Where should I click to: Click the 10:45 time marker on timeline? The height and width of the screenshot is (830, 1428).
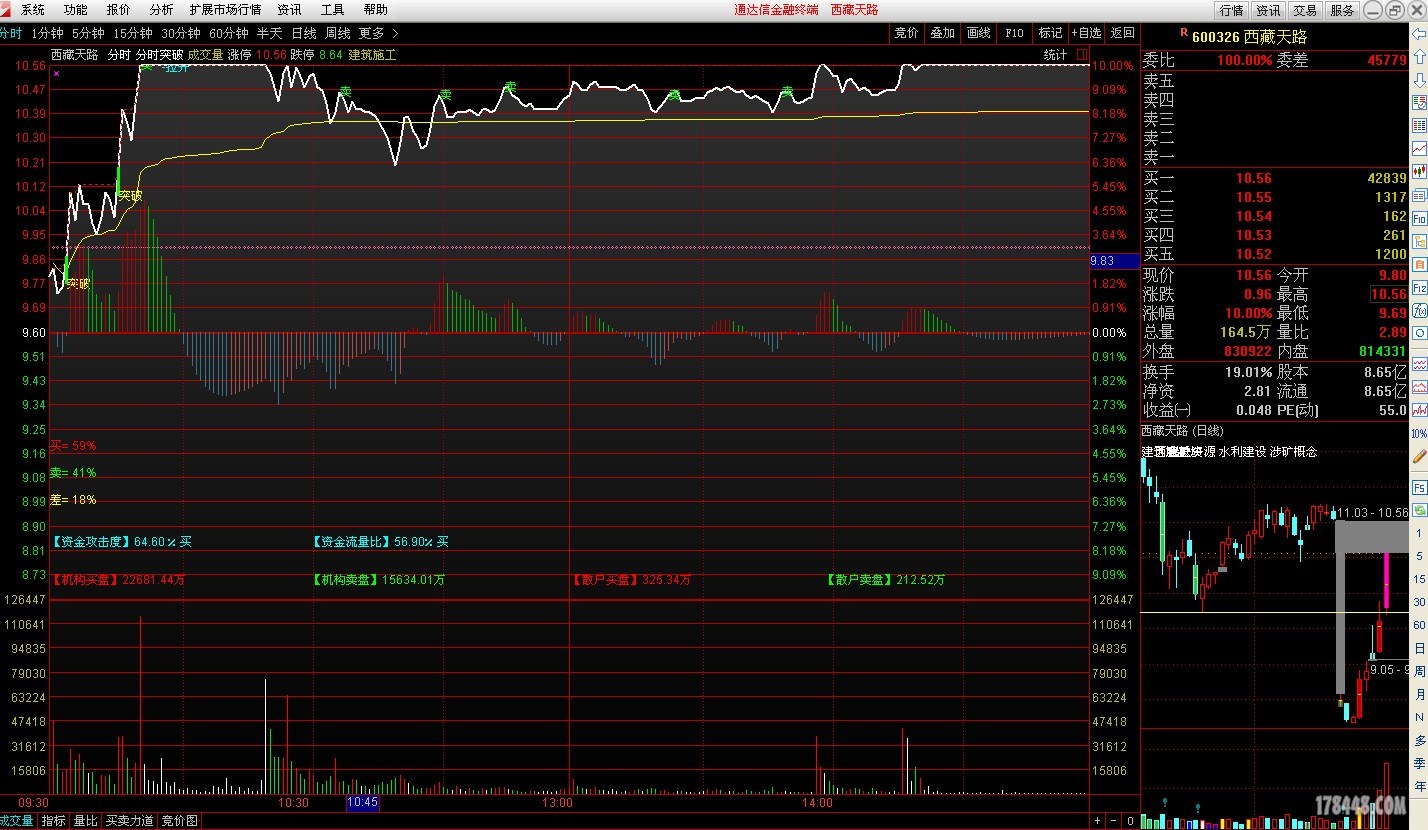coord(362,802)
